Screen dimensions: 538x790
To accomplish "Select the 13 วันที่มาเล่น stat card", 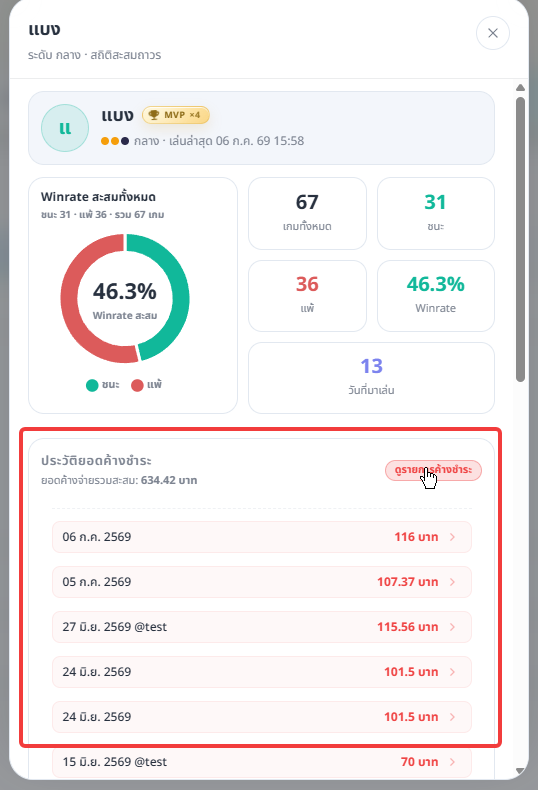I will click(371, 377).
